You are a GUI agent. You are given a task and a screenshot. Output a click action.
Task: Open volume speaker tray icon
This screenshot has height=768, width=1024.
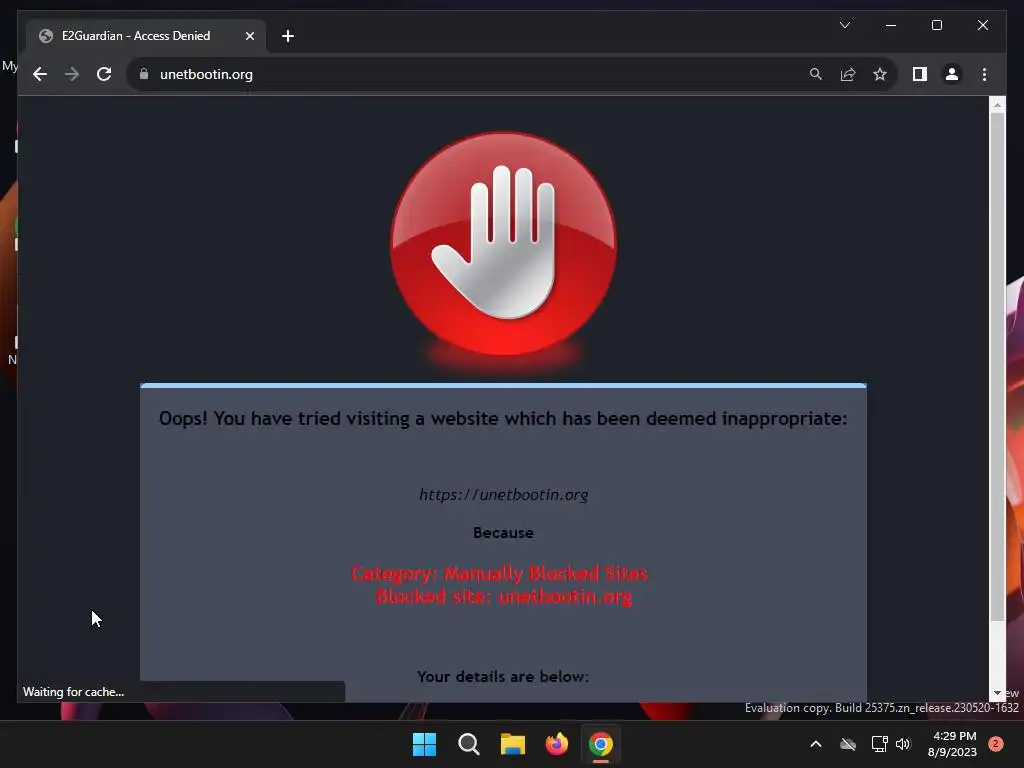[x=903, y=744]
